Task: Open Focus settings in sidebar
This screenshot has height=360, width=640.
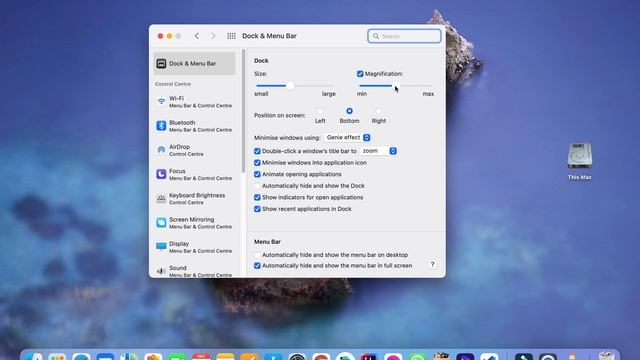Action: [194, 174]
